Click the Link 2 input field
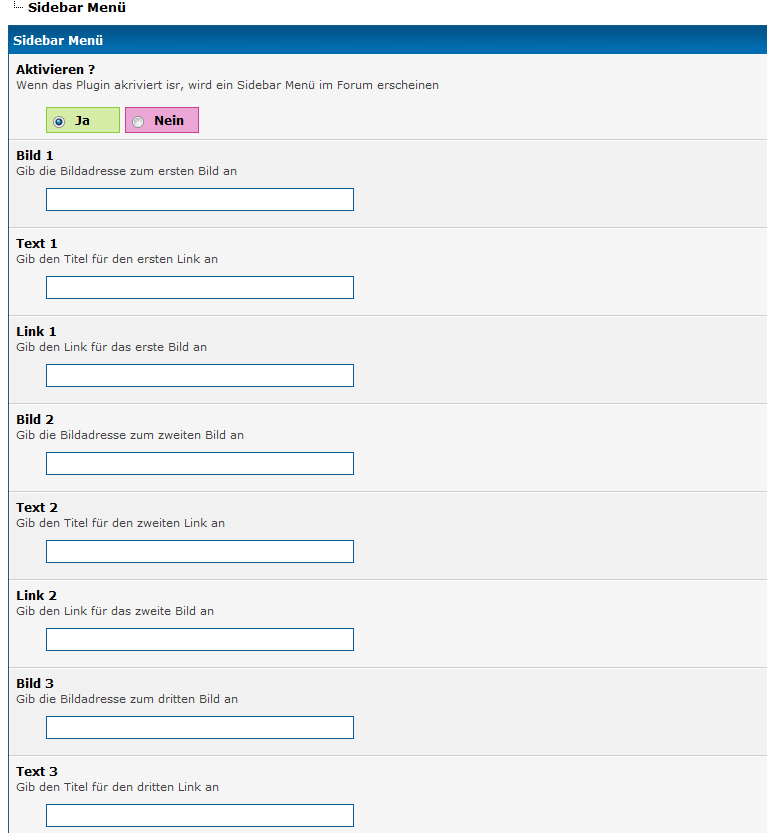This screenshot has width=767, height=833. coord(200,640)
